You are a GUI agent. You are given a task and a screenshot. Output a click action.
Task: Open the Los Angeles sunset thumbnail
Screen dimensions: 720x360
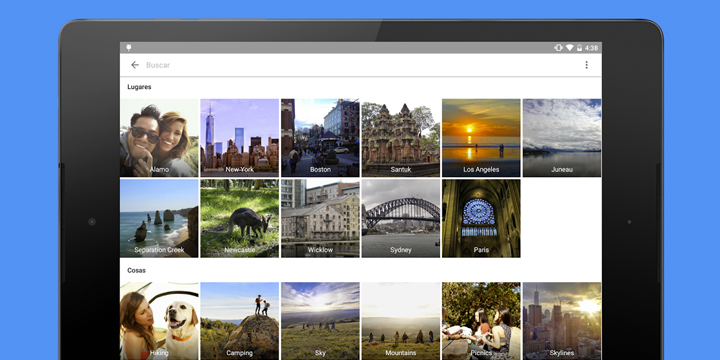pos(481,138)
